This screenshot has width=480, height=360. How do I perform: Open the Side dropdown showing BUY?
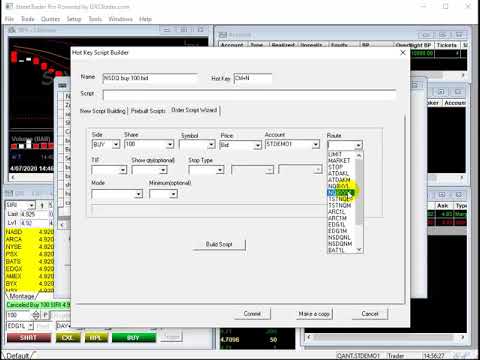[x=116, y=144]
